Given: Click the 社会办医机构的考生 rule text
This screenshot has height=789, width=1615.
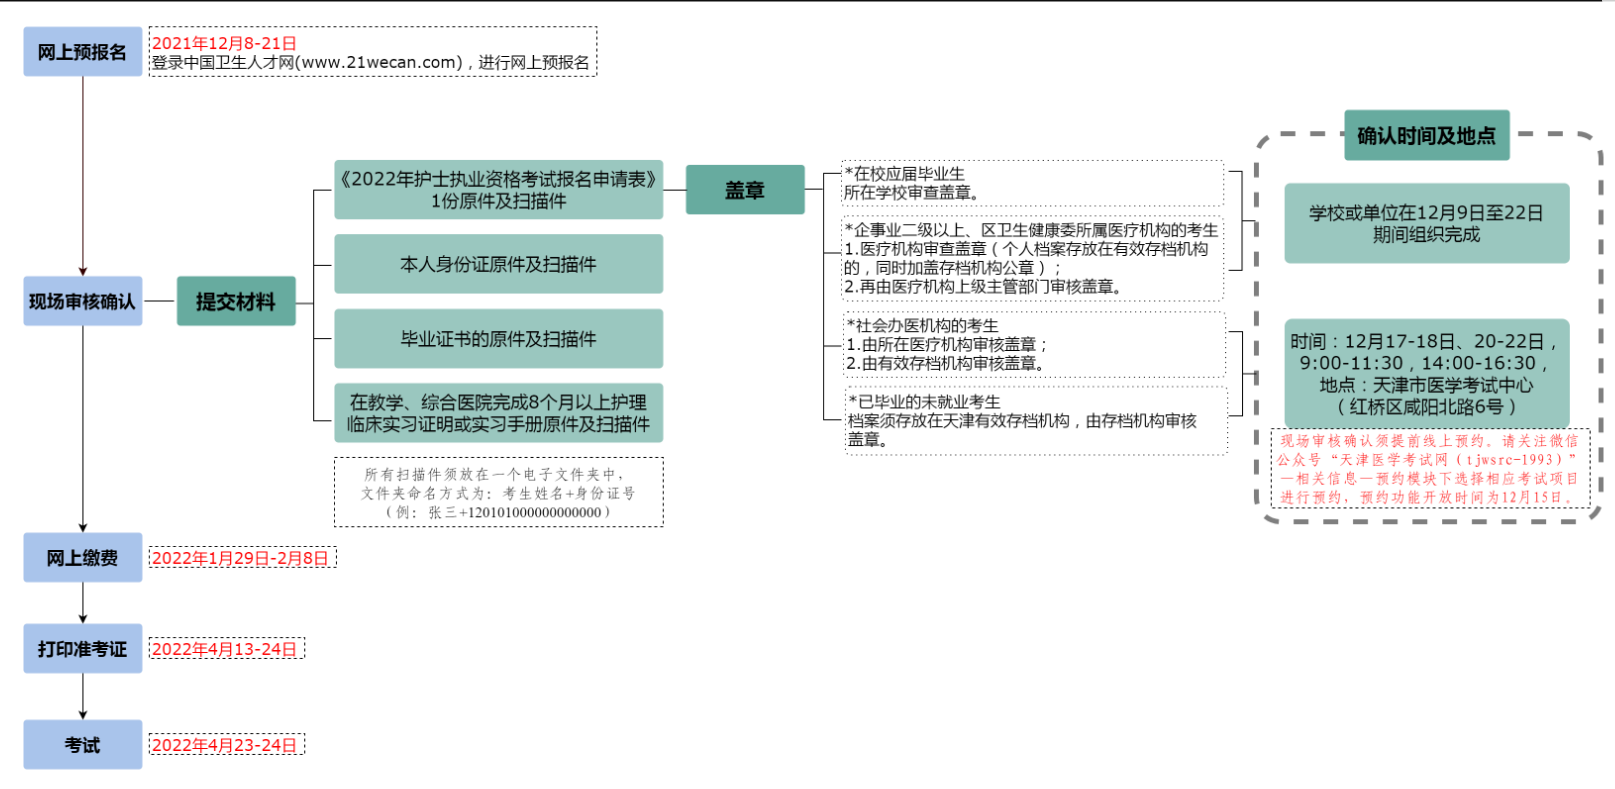Looking at the screenshot, I should tap(1034, 344).
